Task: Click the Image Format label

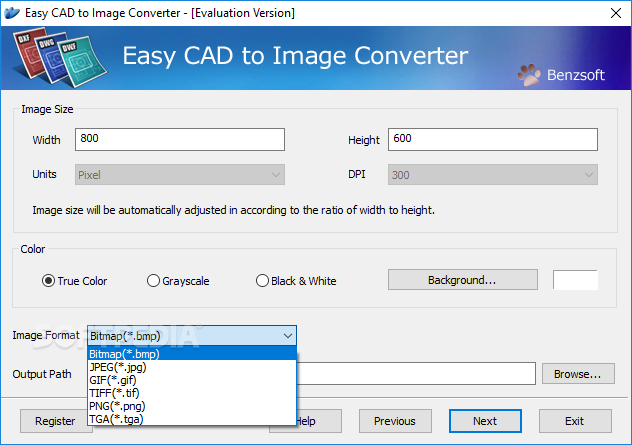Action: pos(46,335)
